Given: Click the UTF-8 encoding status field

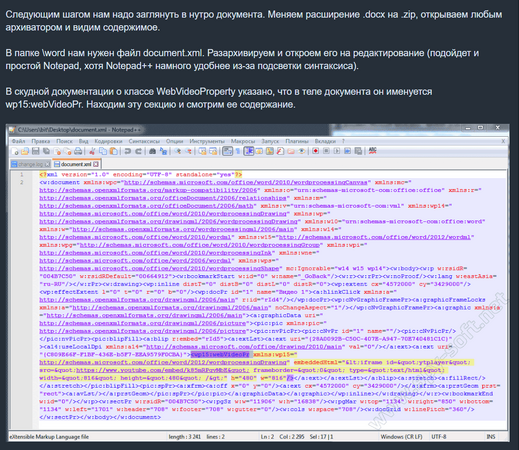Looking at the screenshot, I should click(439, 437).
